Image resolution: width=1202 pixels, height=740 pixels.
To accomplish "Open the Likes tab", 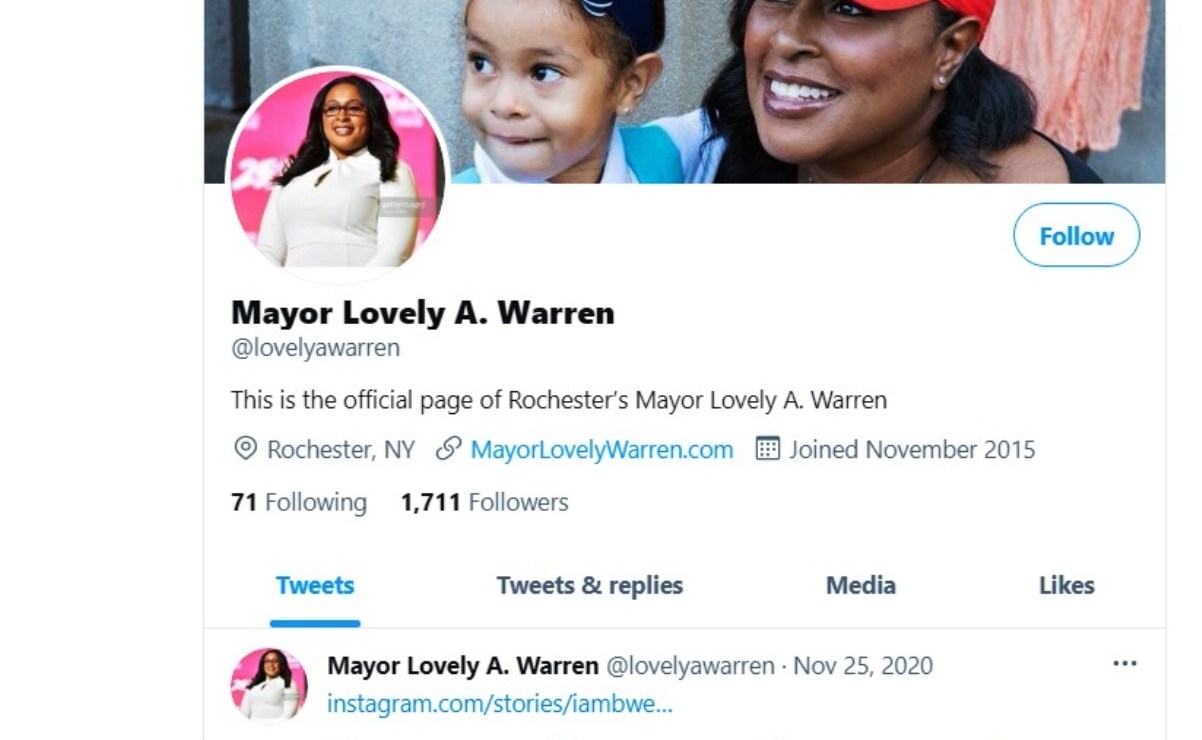I will click(1067, 585).
